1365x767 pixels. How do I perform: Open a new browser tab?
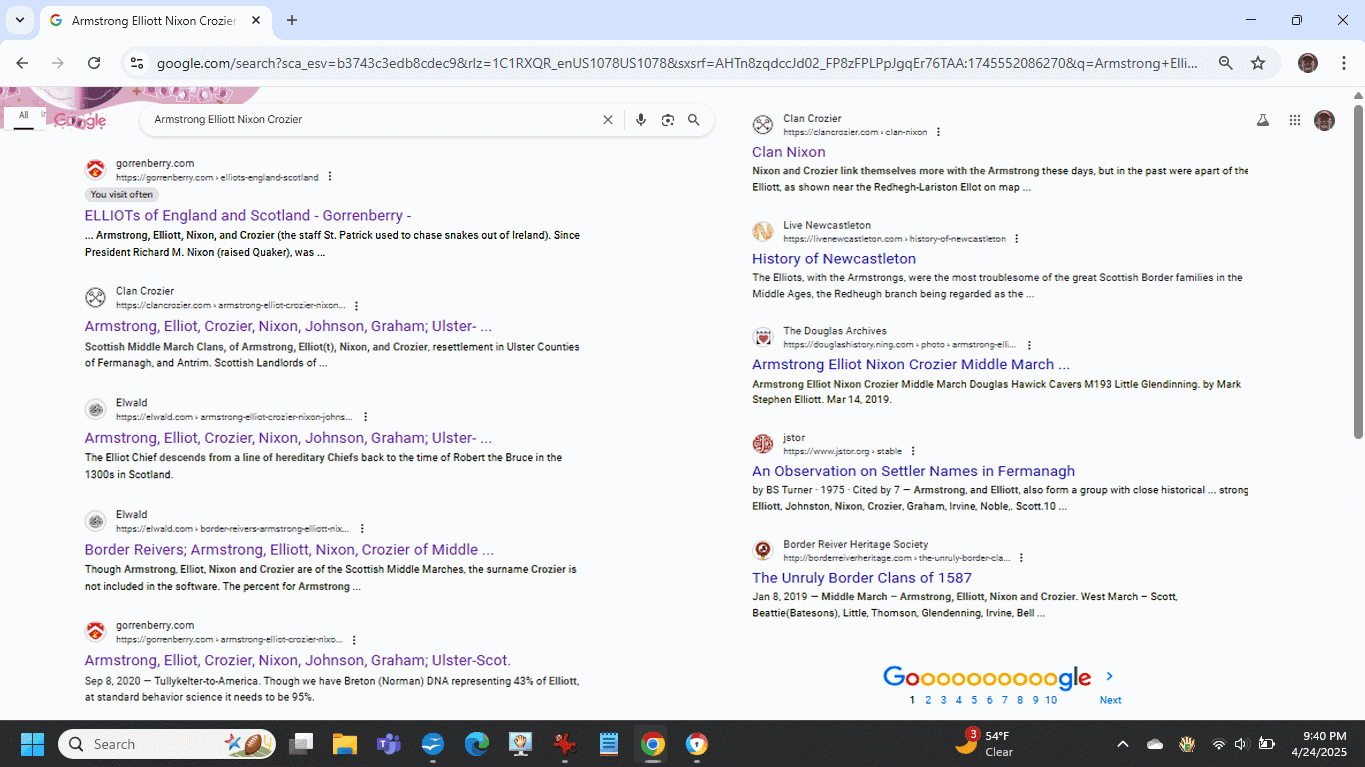[292, 20]
